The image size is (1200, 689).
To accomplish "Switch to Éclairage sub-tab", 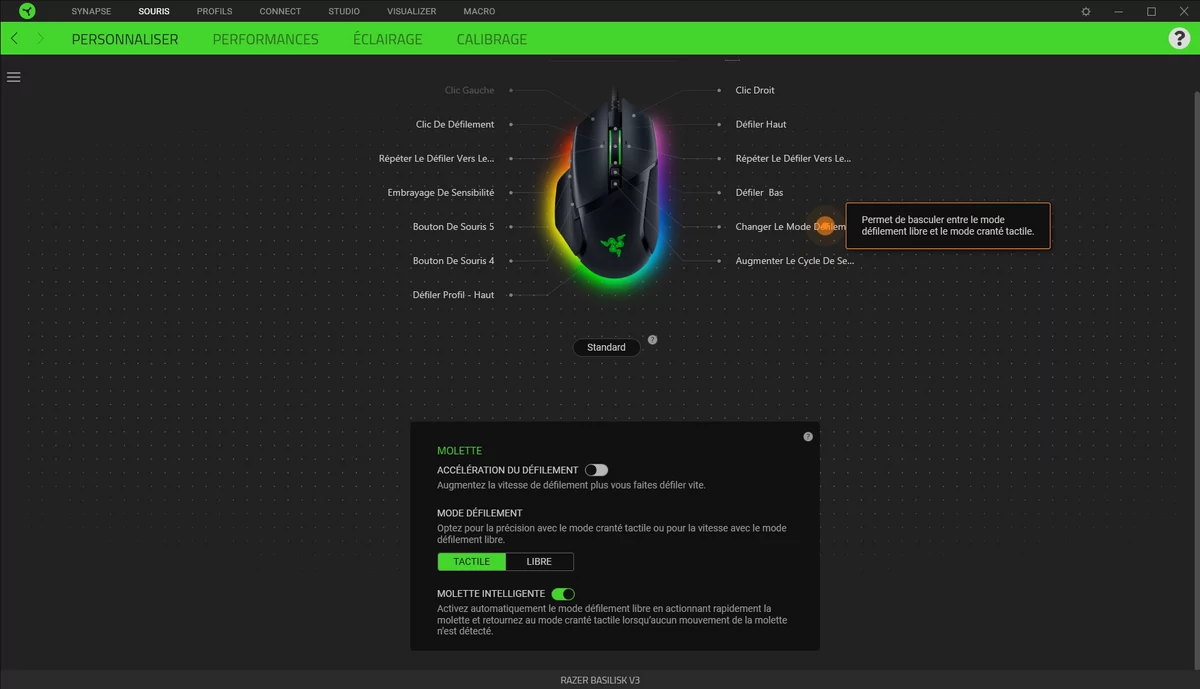I will point(388,39).
